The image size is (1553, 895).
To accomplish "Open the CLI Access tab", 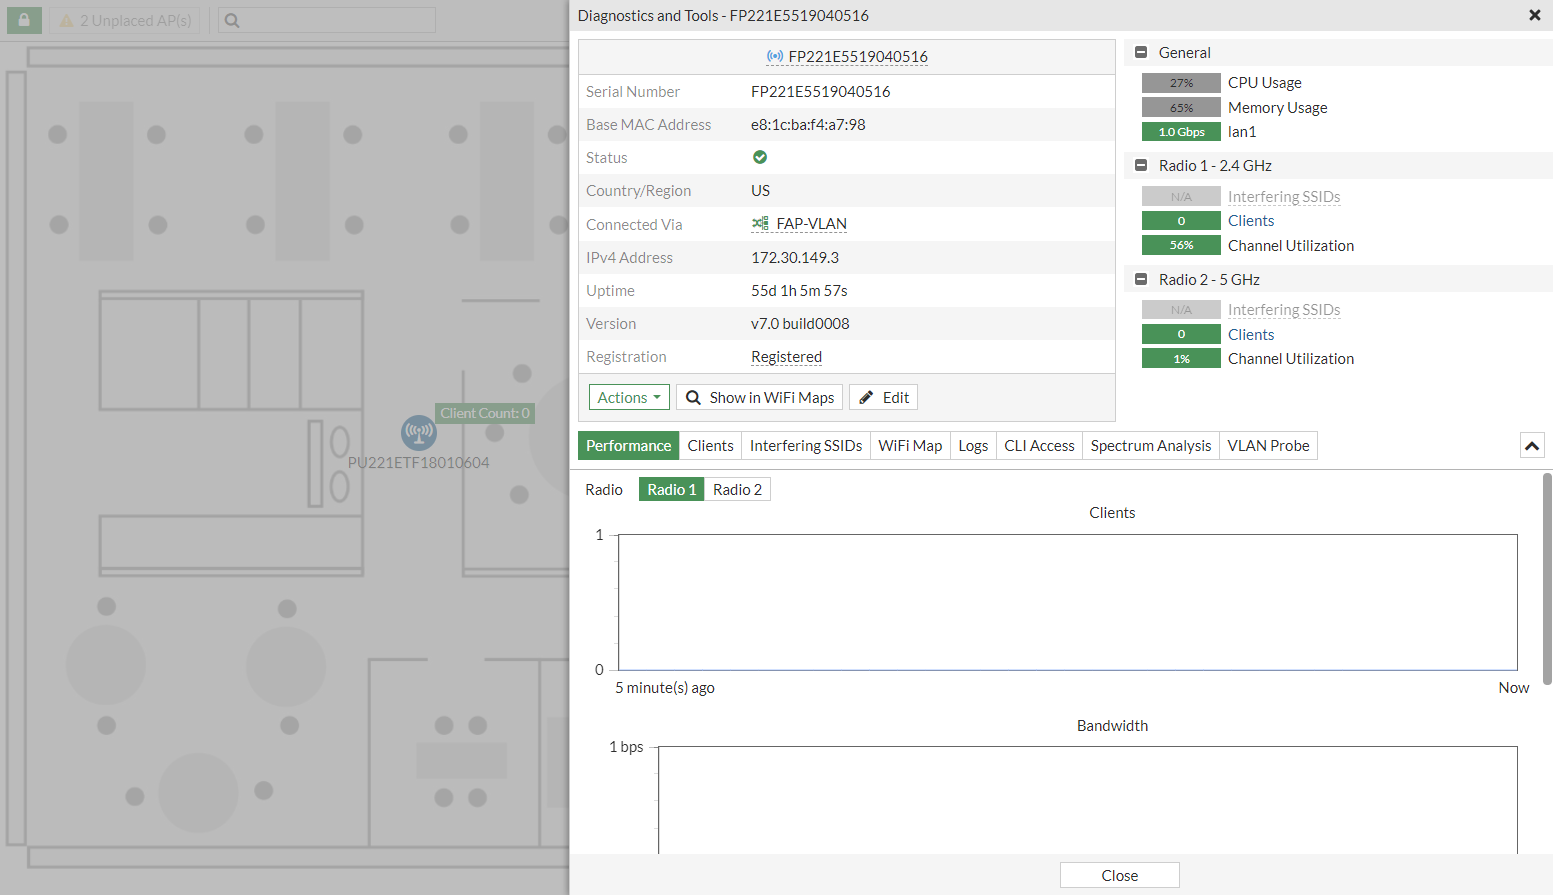I will point(1039,445).
